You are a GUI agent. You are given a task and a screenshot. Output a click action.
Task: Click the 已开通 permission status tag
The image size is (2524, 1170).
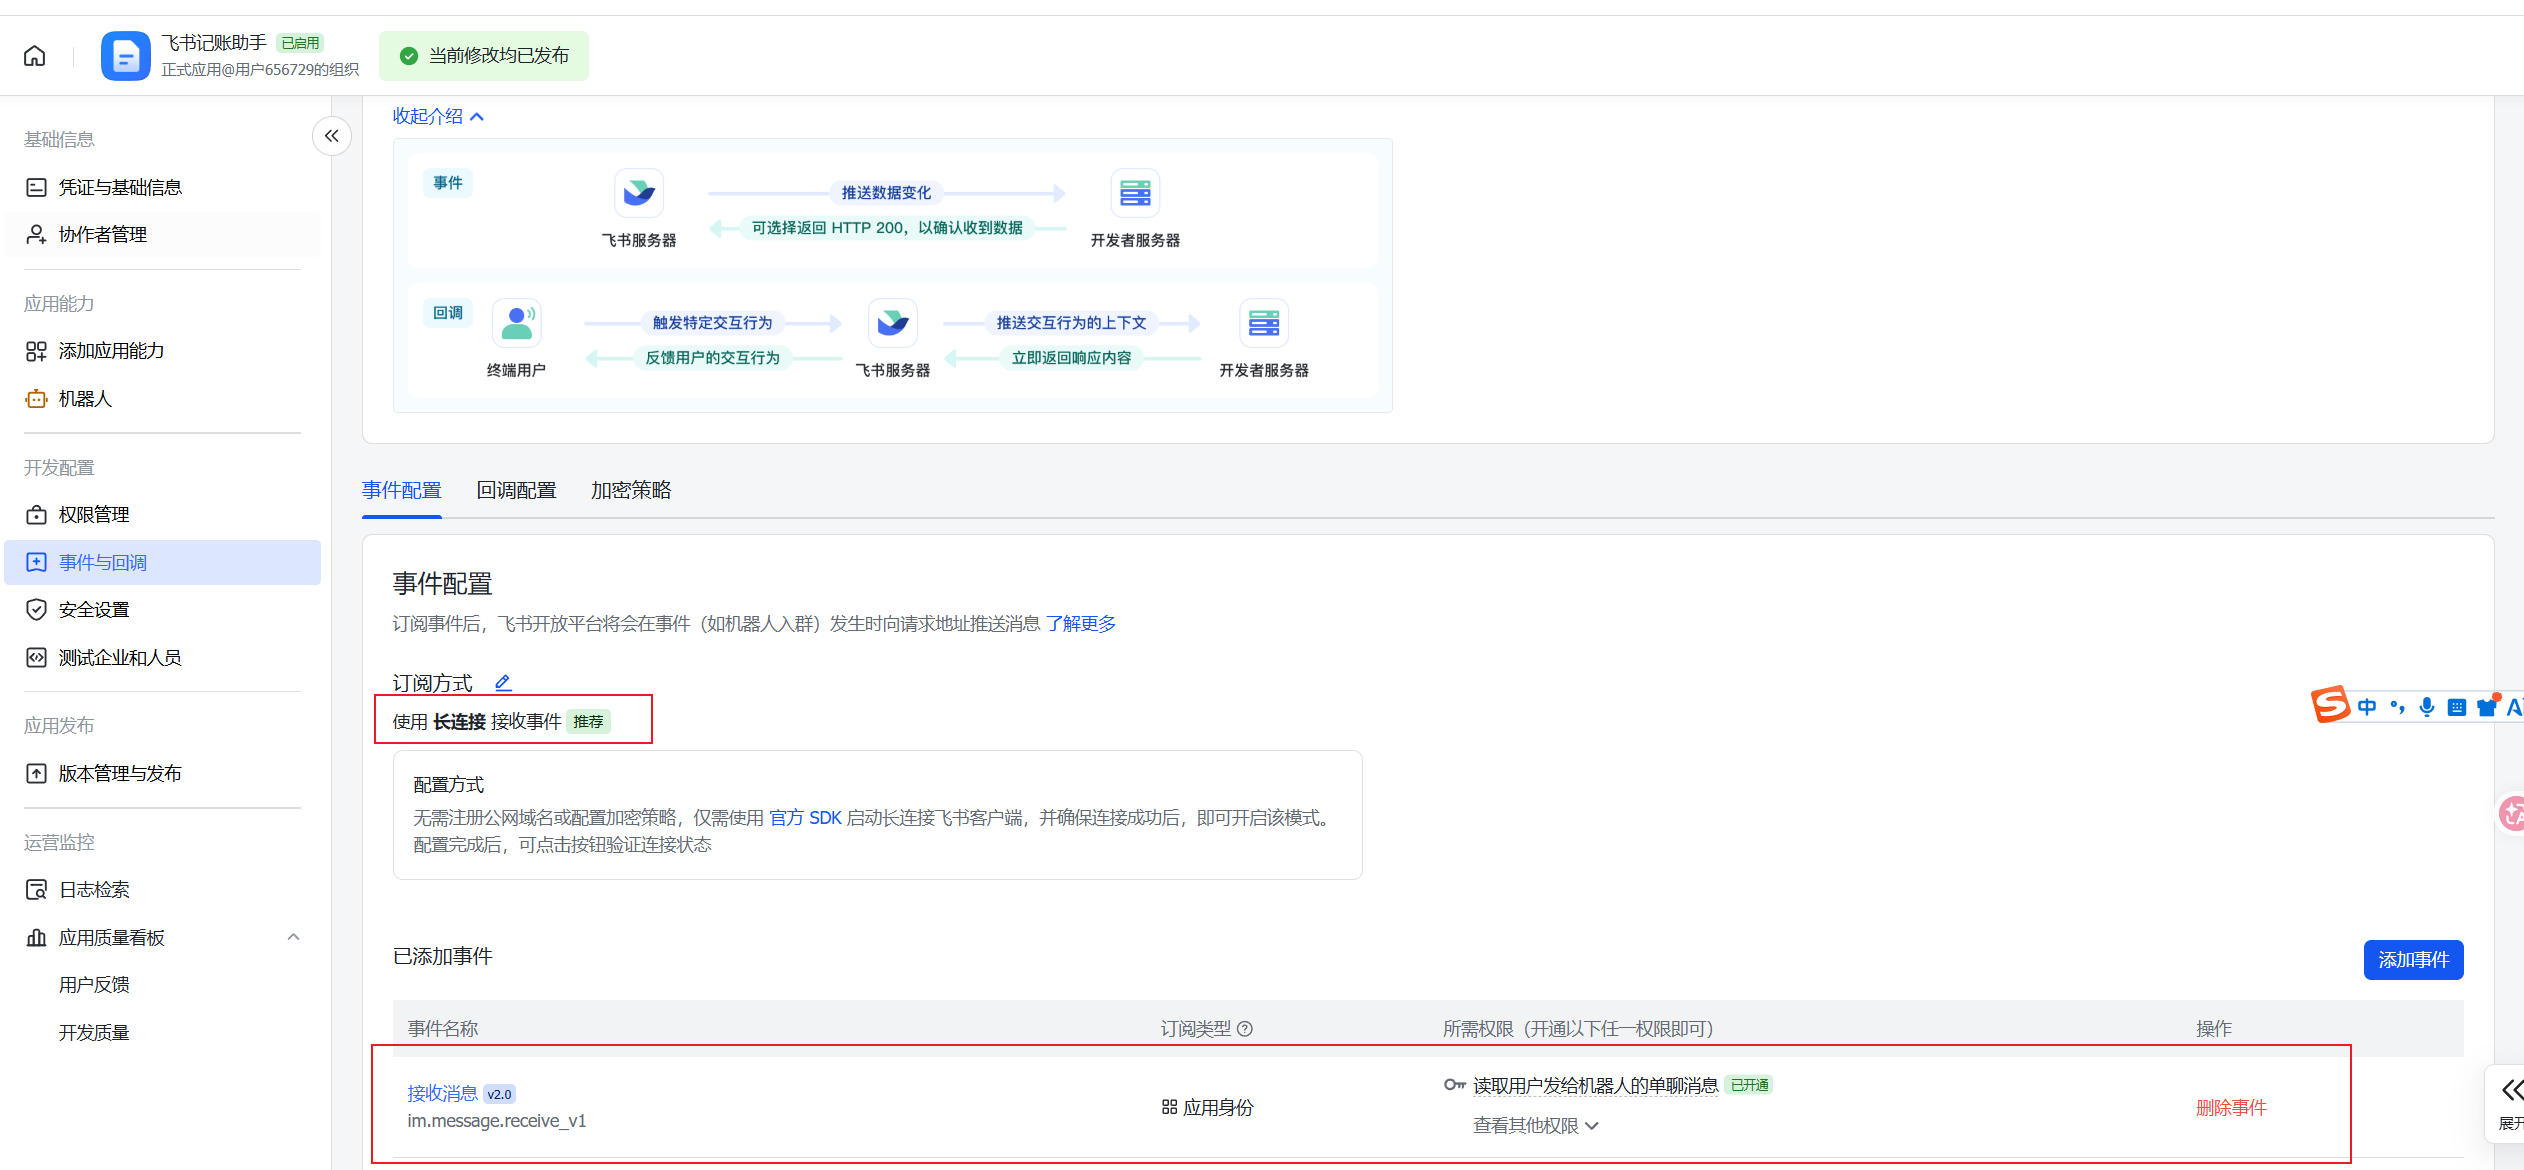(x=1749, y=1085)
